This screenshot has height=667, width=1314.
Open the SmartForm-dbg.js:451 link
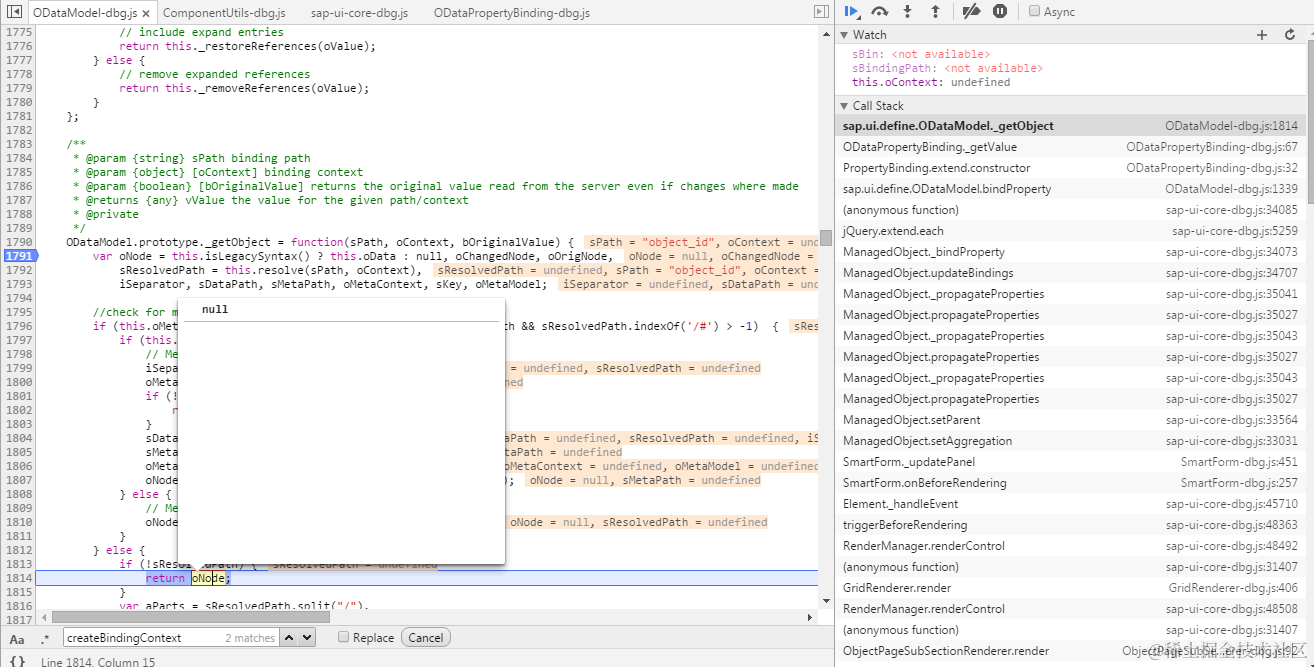click(1239, 462)
